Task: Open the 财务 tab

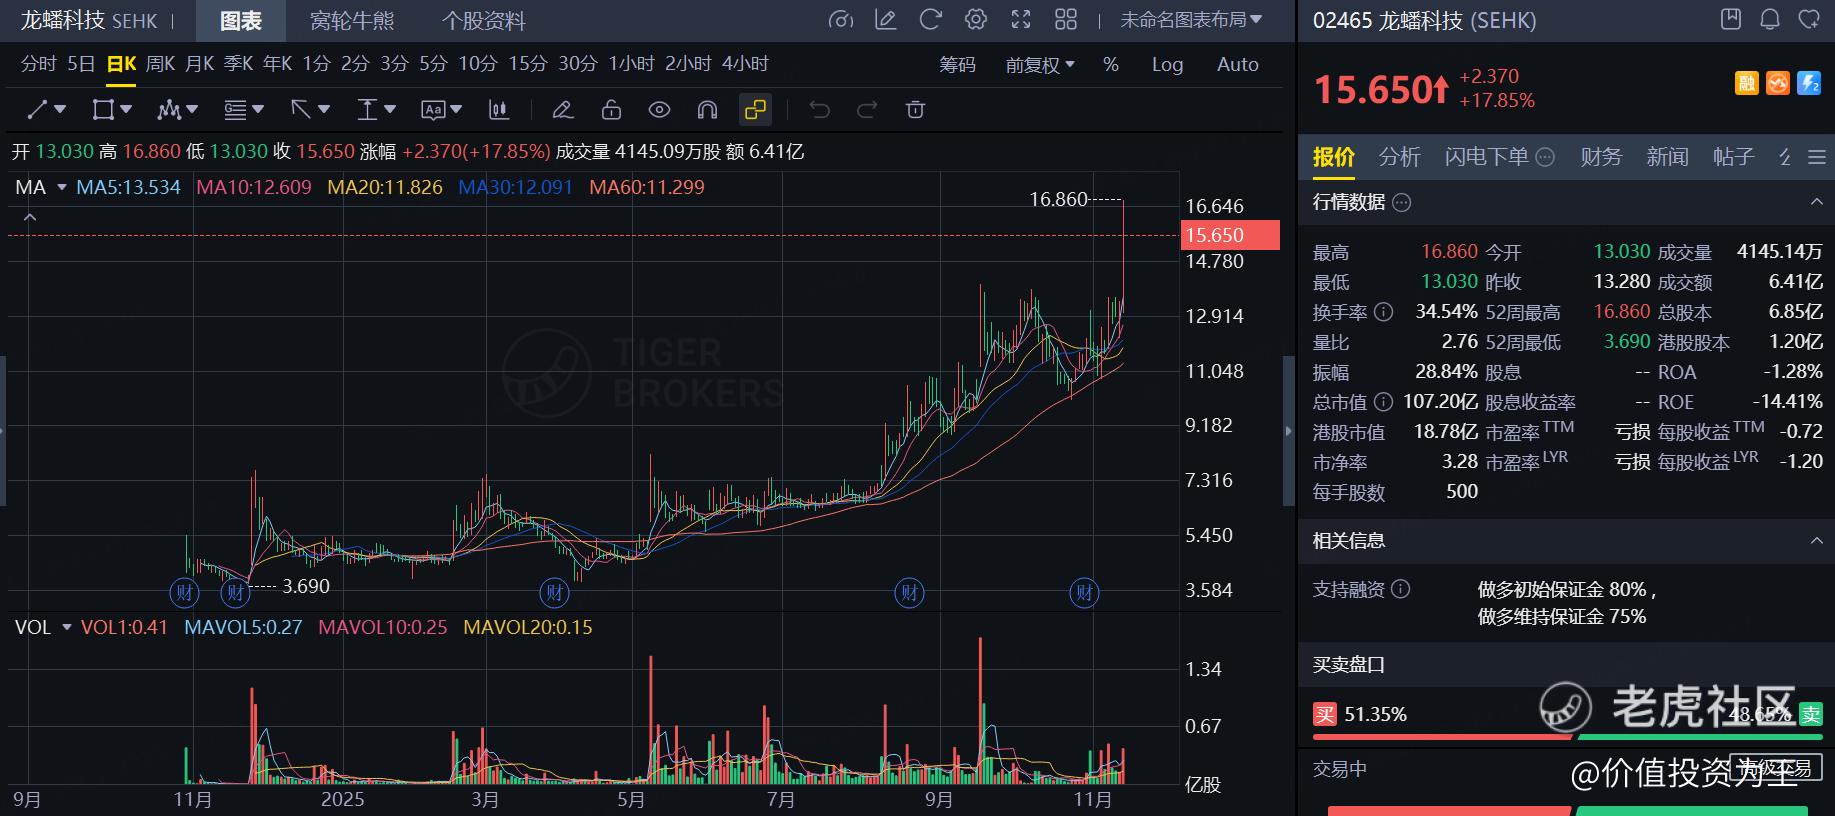Action: point(1601,157)
